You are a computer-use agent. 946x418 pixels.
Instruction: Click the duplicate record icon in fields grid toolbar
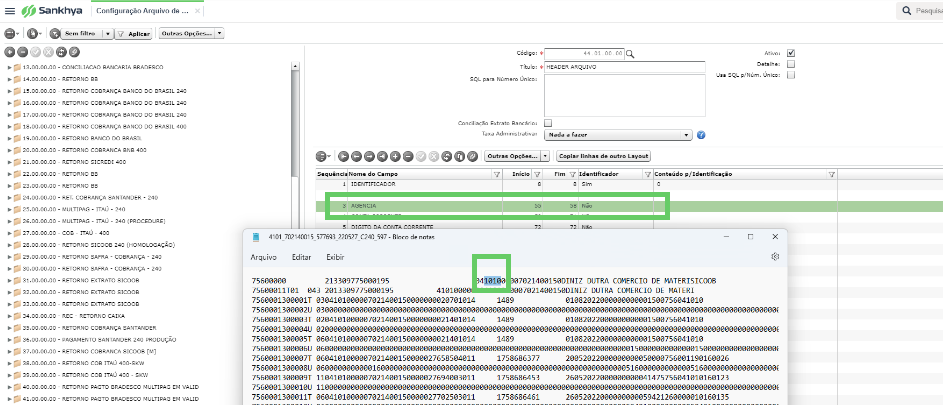(460, 156)
